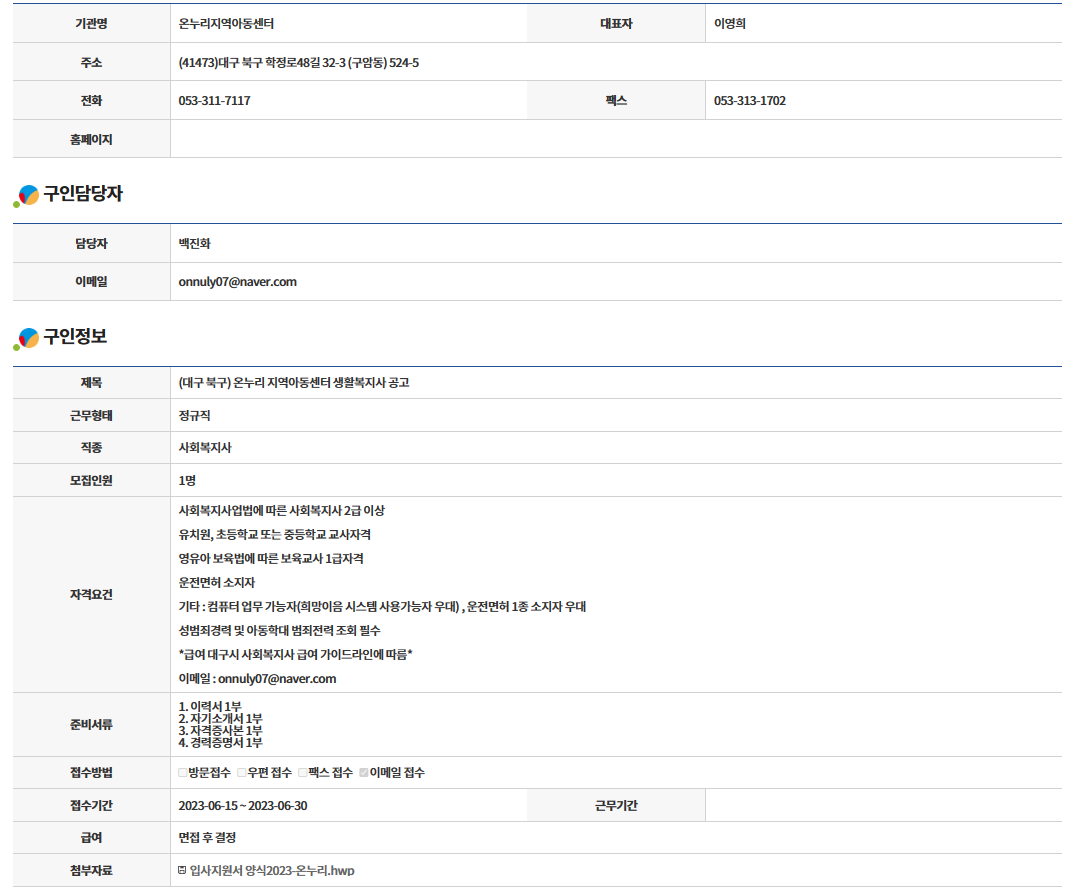Check the 우편 접수 checkbox
Image resolution: width=1077 pixels, height=887 pixels.
(x=242, y=773)
